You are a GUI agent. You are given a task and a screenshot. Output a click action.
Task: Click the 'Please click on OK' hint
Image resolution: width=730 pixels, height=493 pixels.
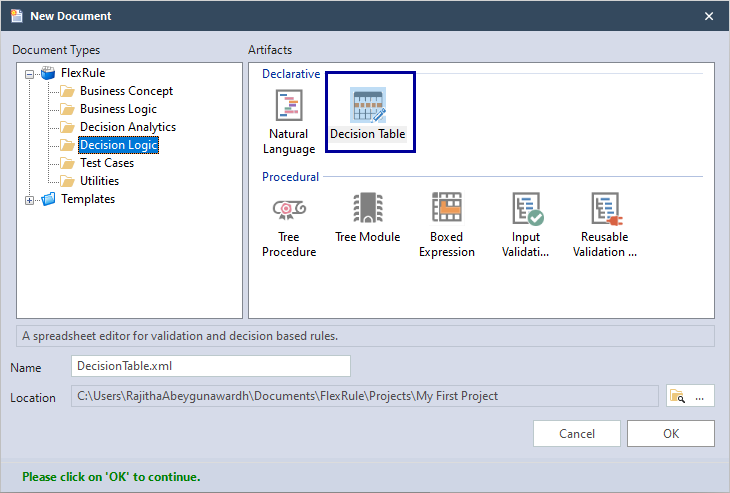click(x=111, y=477)
